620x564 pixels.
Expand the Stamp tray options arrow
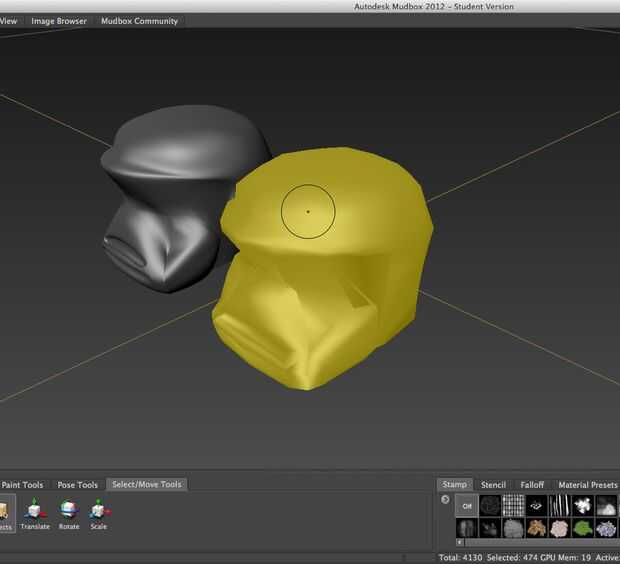445,500
